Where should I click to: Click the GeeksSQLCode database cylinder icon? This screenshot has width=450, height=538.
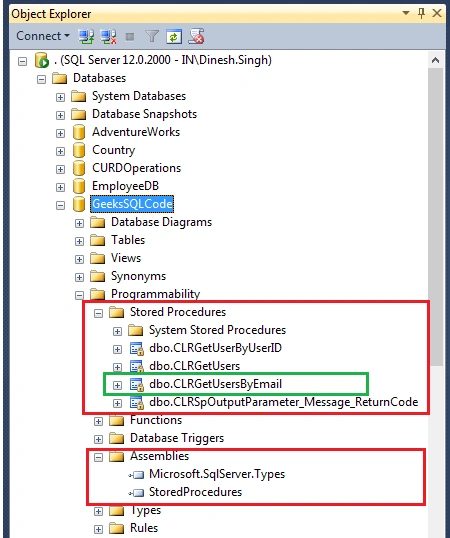(79, 204)
